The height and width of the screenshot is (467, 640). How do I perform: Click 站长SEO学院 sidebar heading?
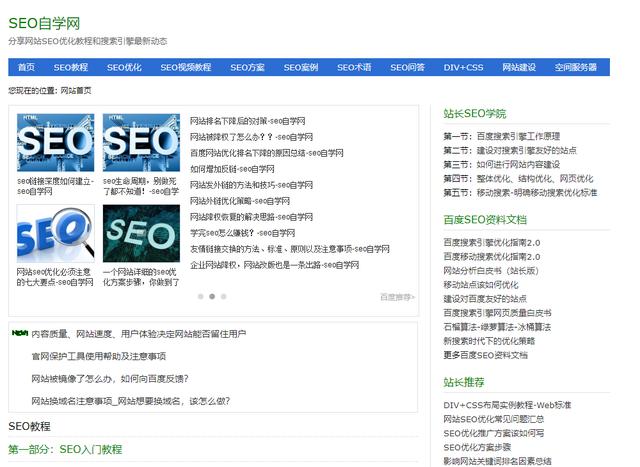click(x=475, y=113)
